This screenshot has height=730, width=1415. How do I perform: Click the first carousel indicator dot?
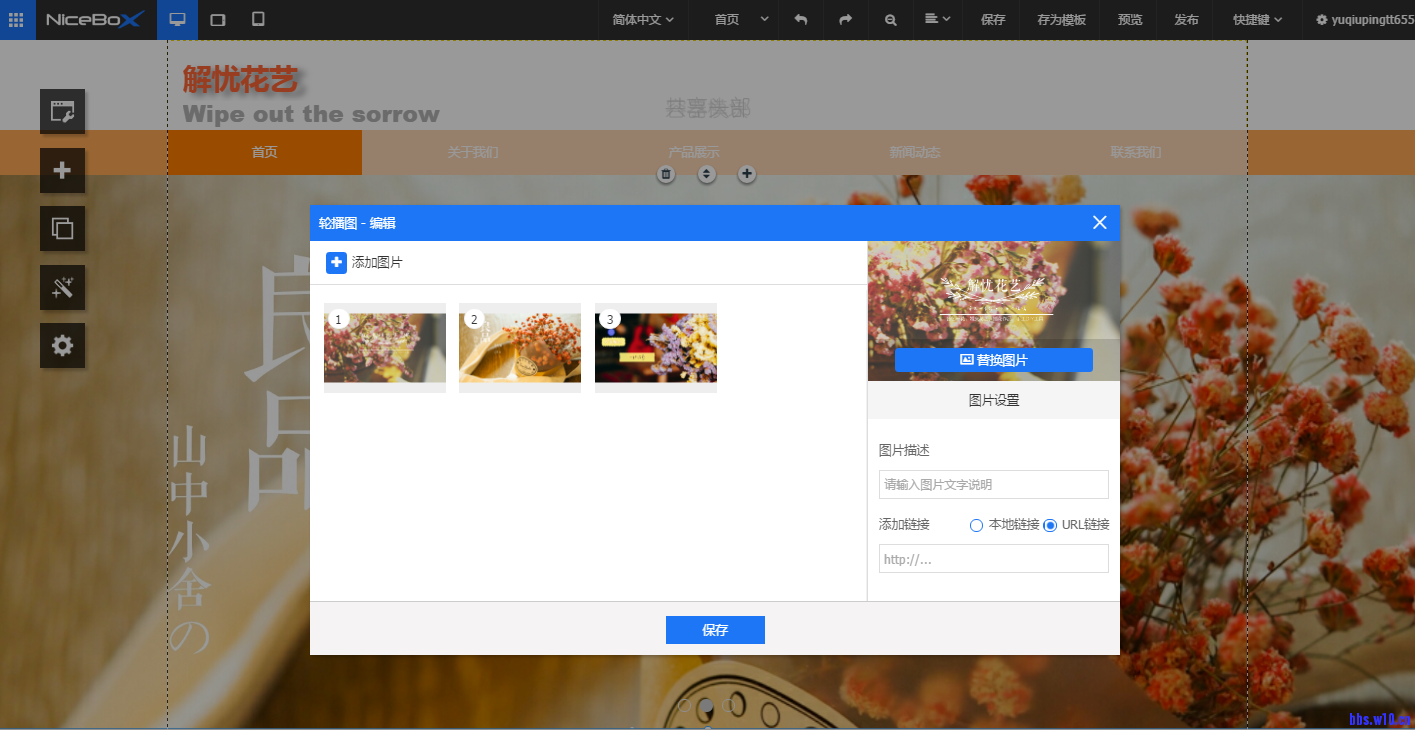pyautogui.click(x=685, y=705)
